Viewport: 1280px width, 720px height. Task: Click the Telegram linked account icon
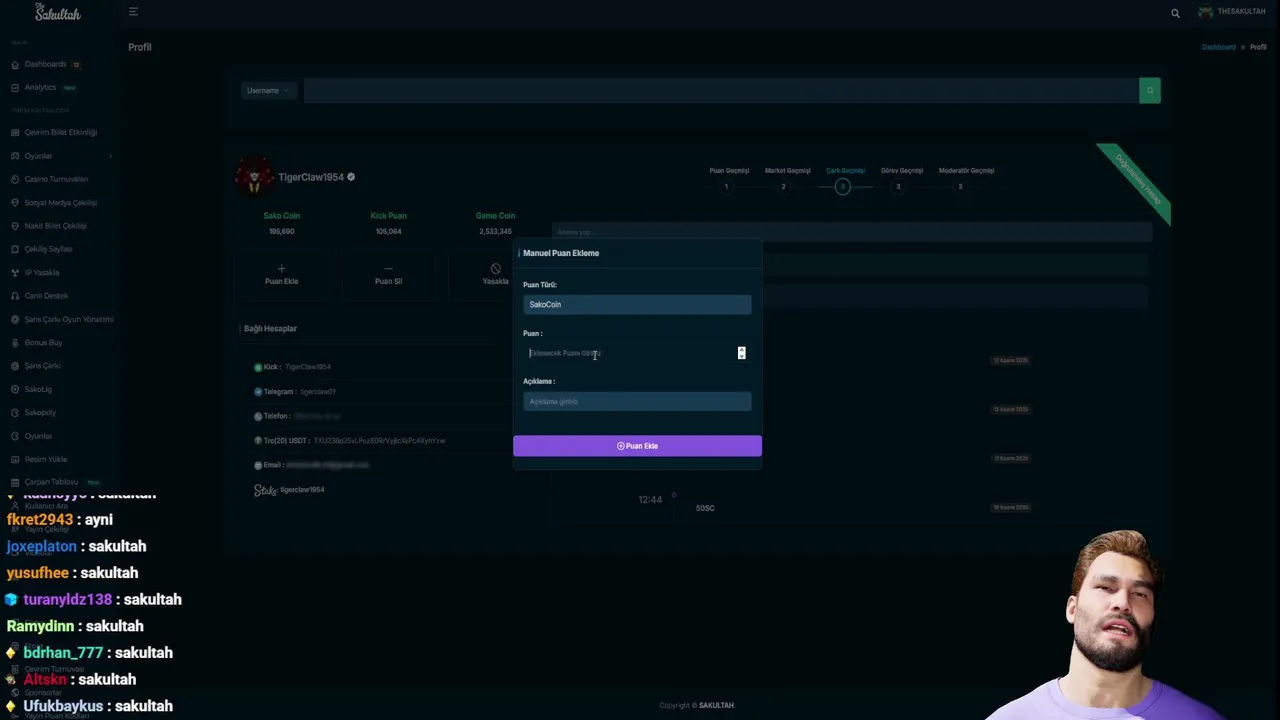pyautogui.click(x=258, y=392)
